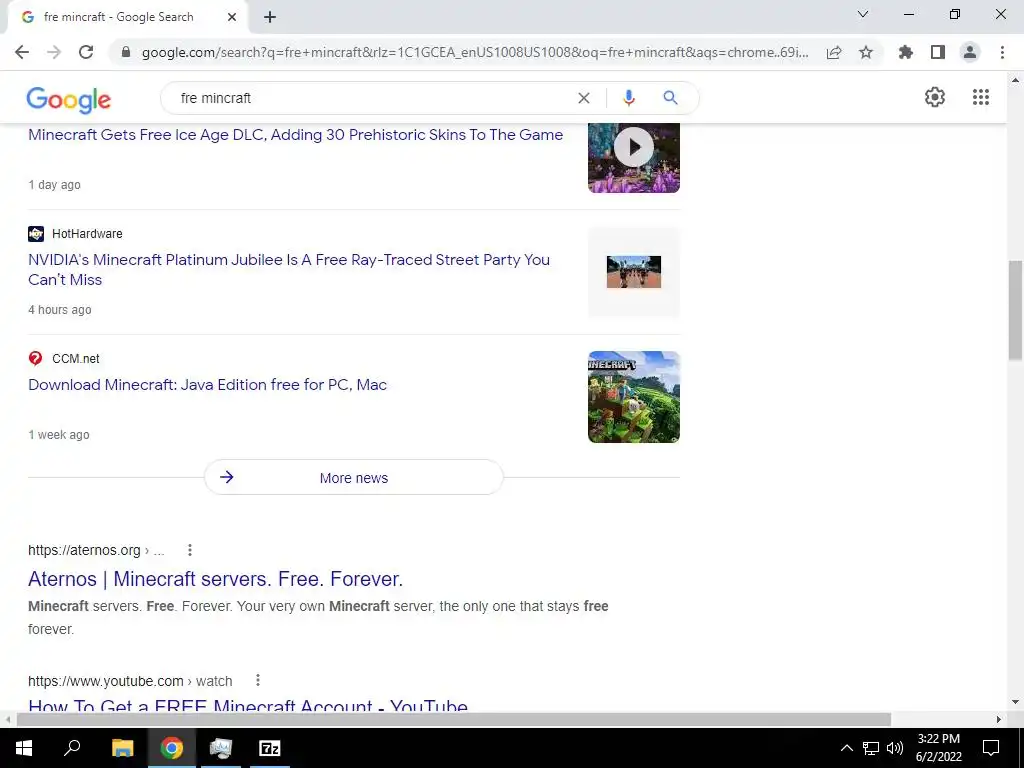Screen dimensions: 1024x768
Task: Open the volume tray icon
Action: [x=895, y=748]
